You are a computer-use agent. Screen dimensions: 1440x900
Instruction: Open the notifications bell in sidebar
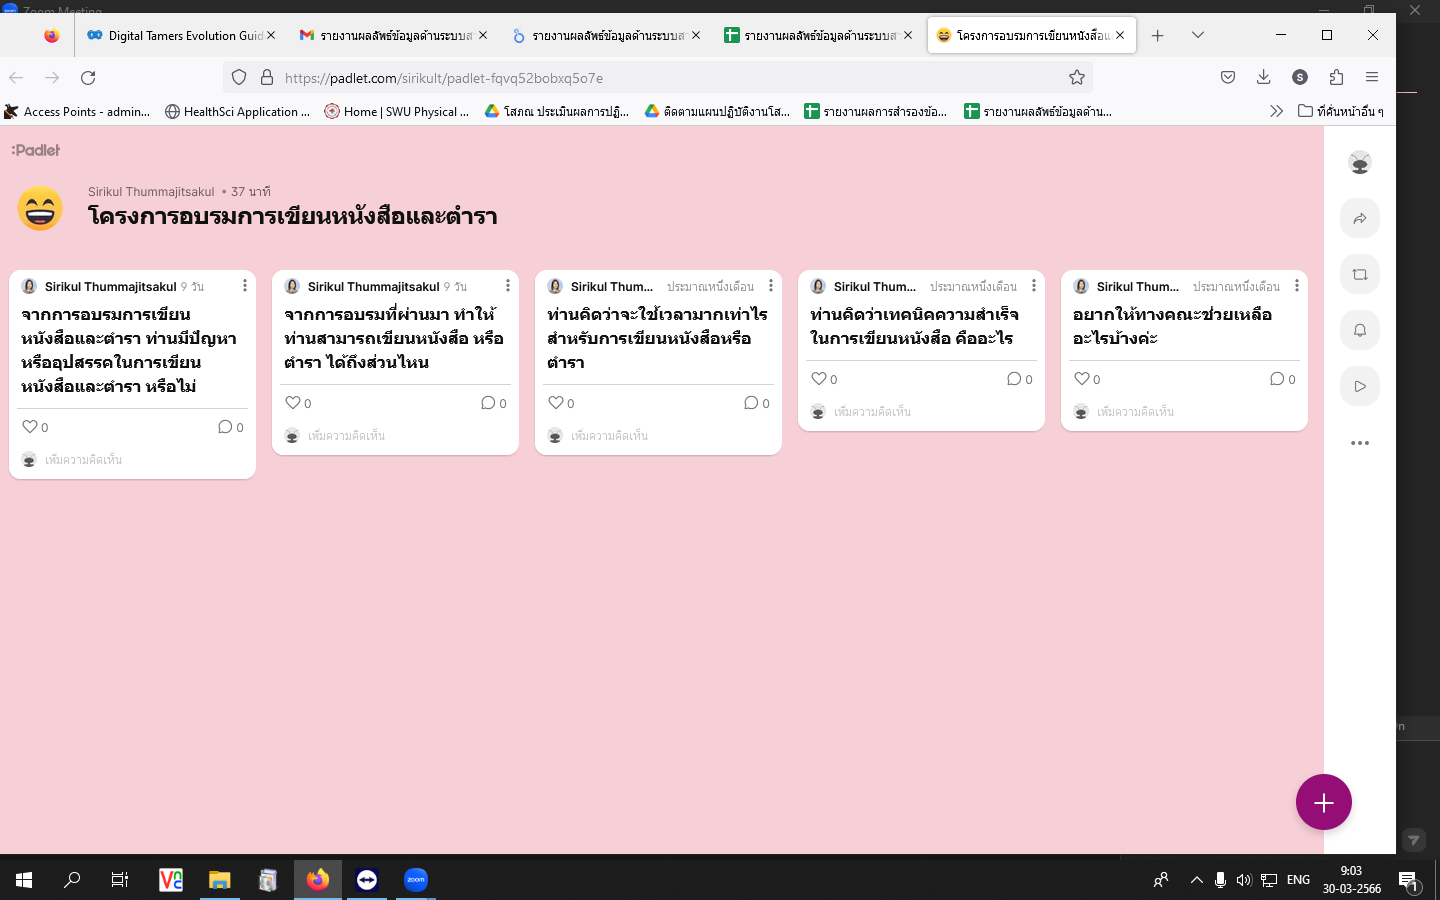pyautogui.click(x=1360, y=330)
